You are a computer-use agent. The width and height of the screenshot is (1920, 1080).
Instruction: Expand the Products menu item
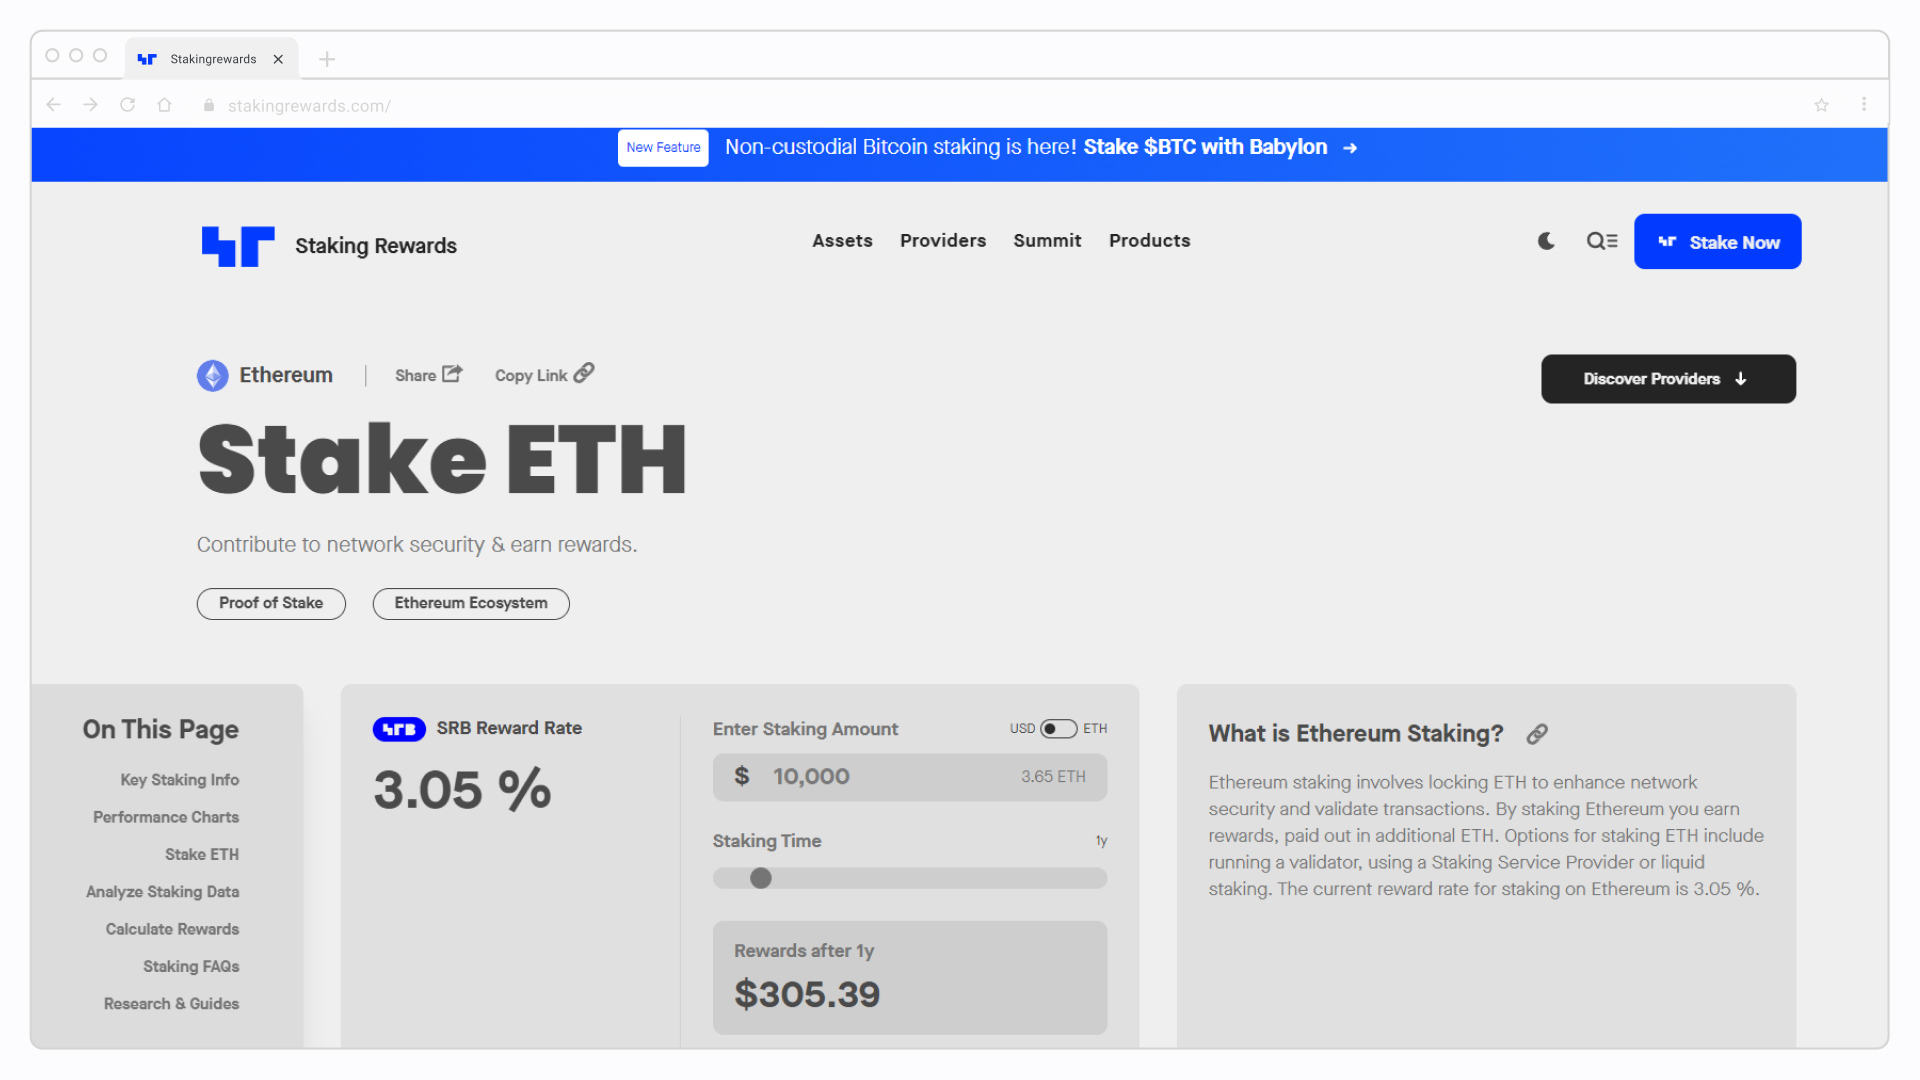[1149, 240]
